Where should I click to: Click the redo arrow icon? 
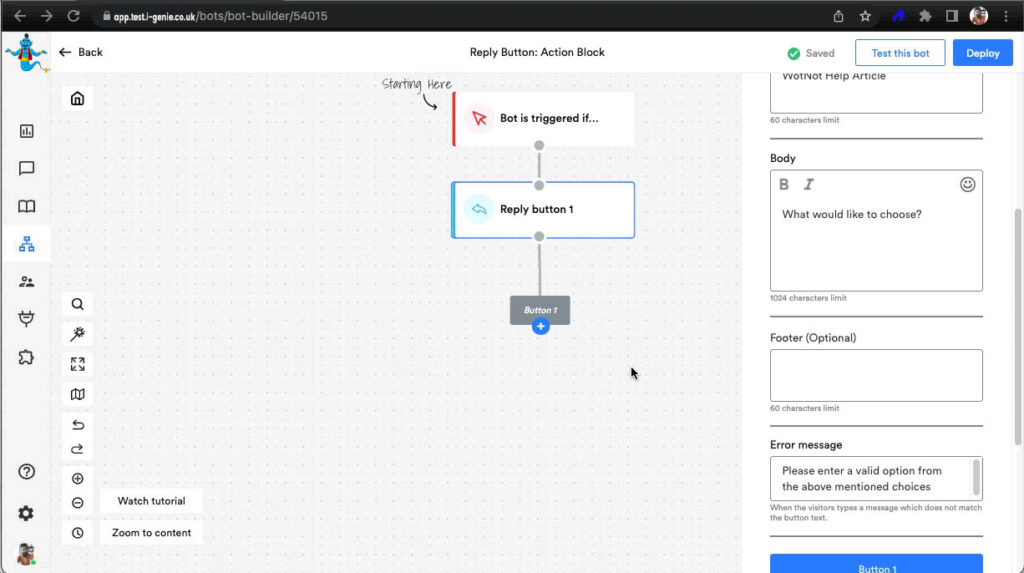(77, 449)
